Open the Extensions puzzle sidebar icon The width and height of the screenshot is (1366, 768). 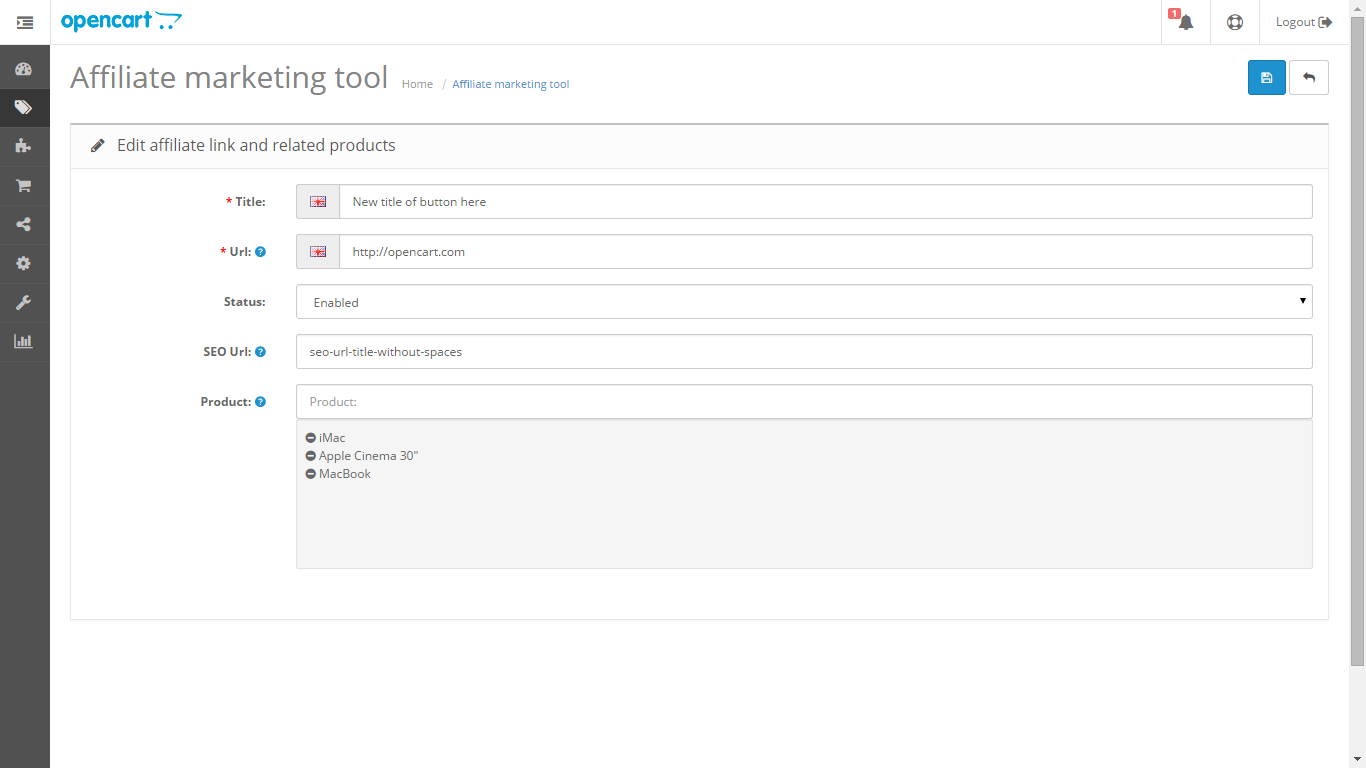[24, 147]
